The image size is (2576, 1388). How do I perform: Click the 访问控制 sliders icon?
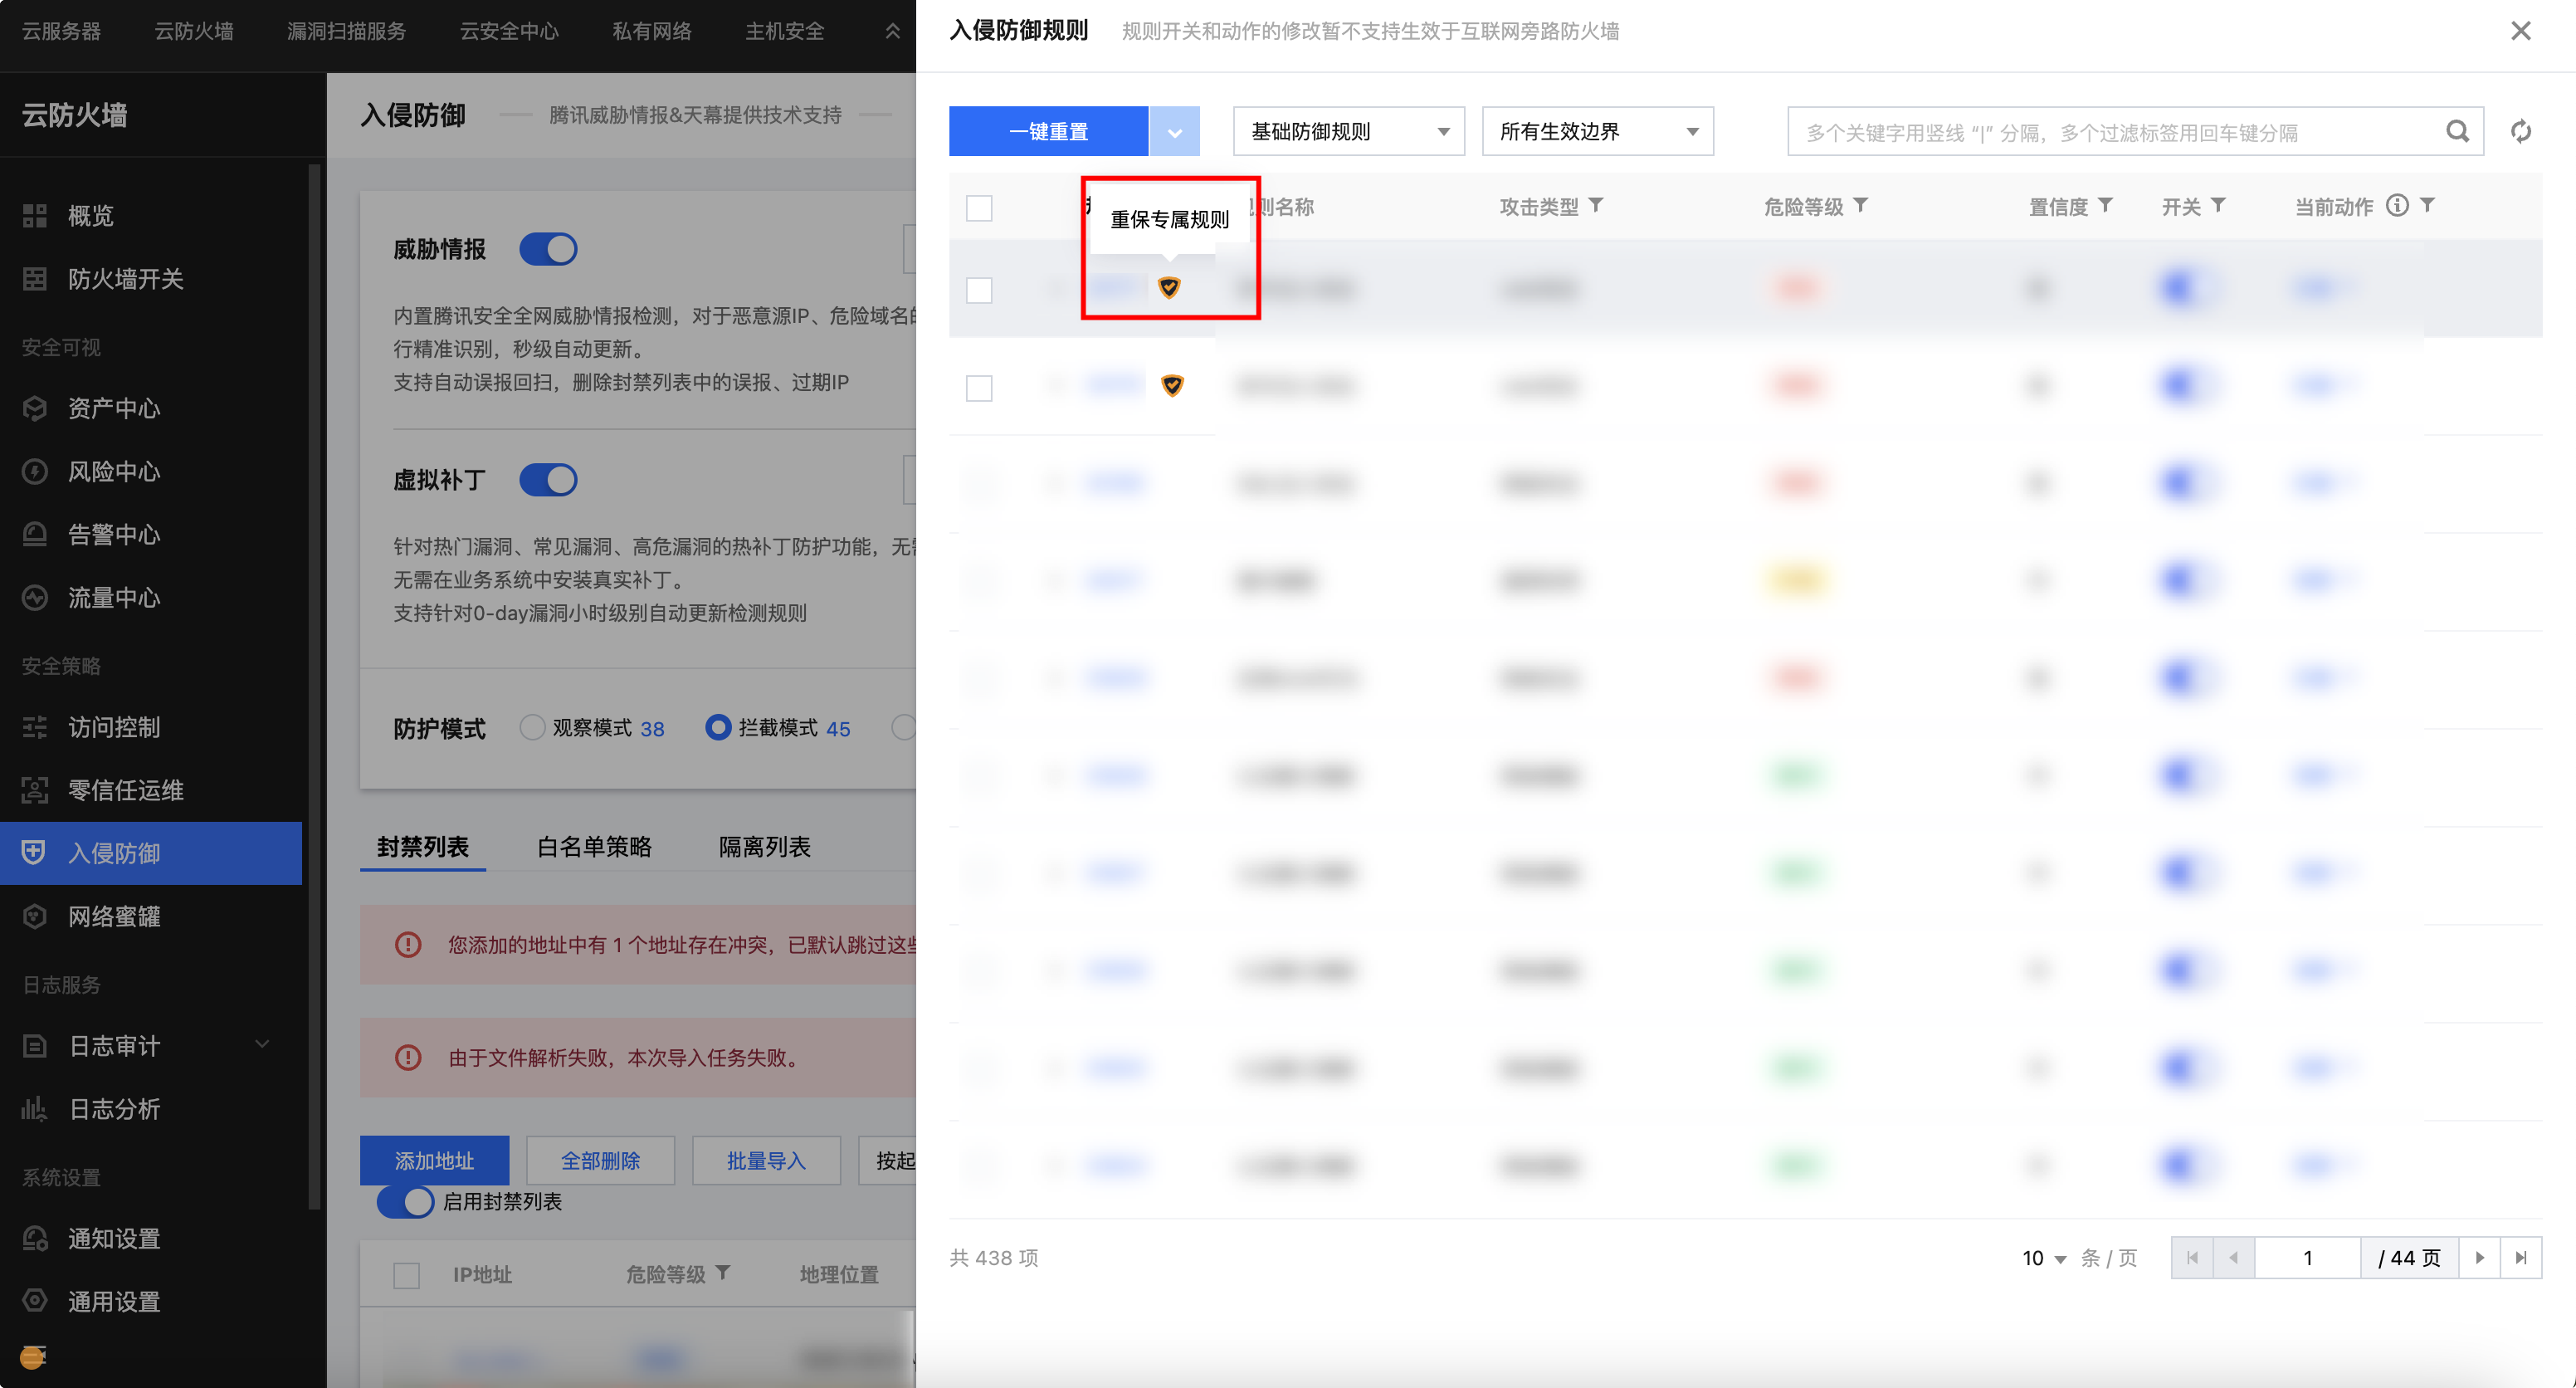coord(35,727)
